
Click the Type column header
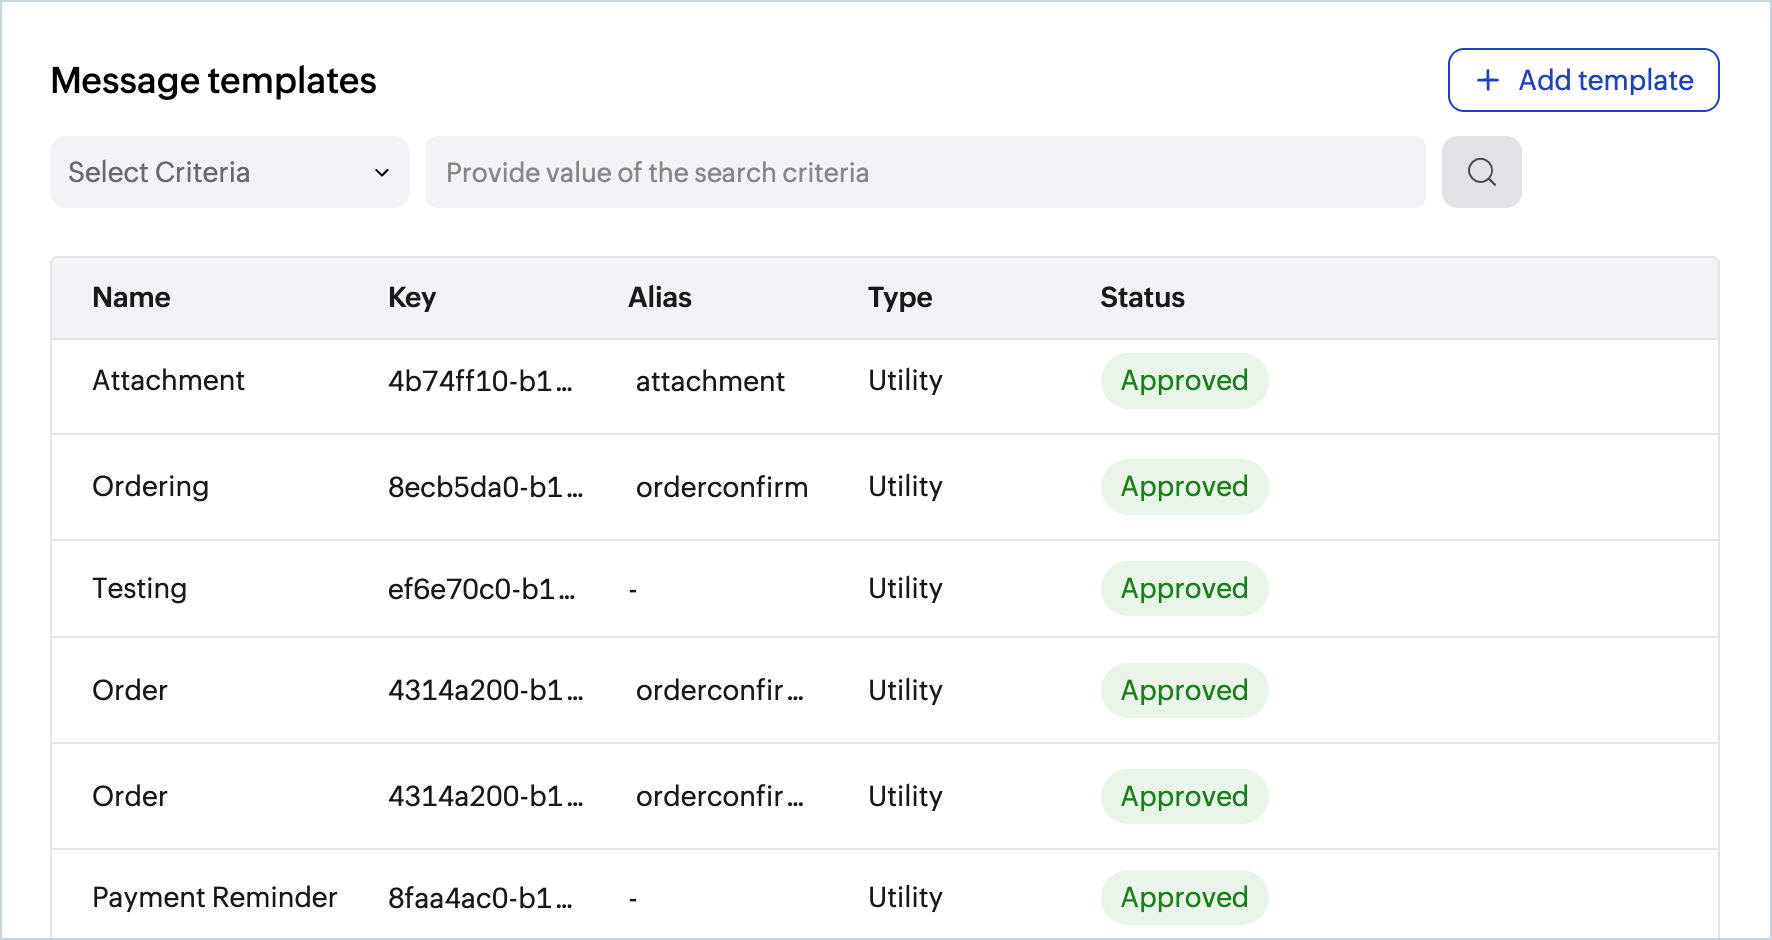pyautogui.click(x=900, y=297)
